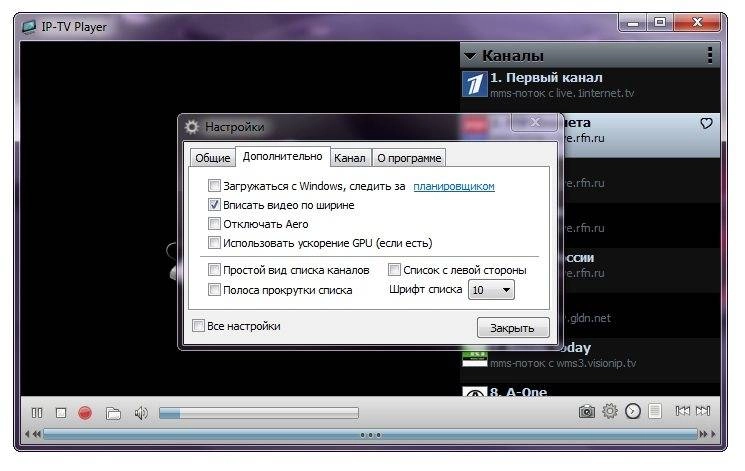Check Список с левой стороны
The width and height of the screenshot is (745, 471).
click(x=394, y=270)
